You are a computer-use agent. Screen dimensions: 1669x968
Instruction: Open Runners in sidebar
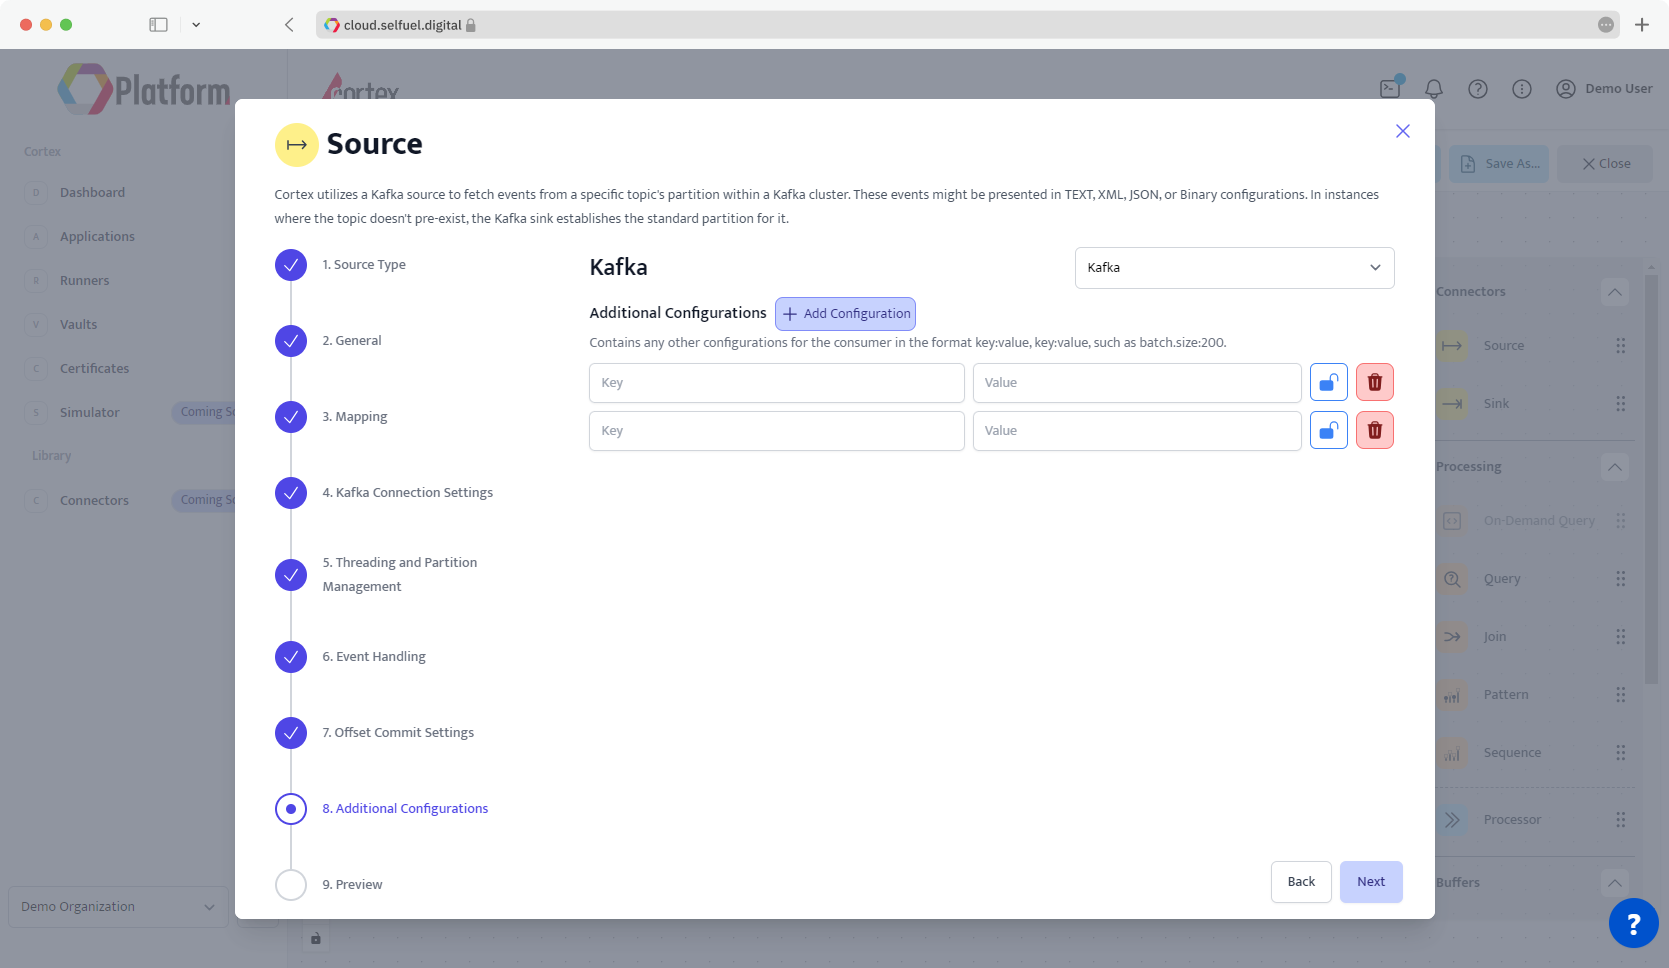pos(84,280)
